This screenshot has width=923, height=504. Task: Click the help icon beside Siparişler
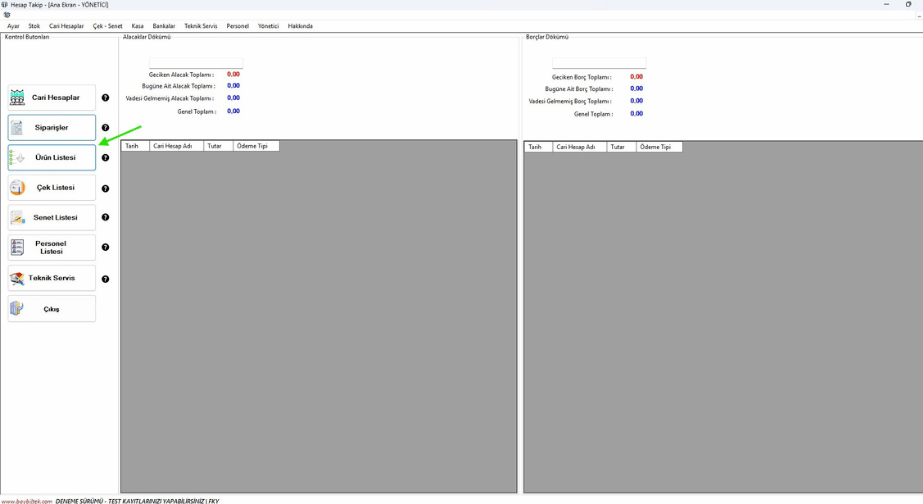pos(105,128)
